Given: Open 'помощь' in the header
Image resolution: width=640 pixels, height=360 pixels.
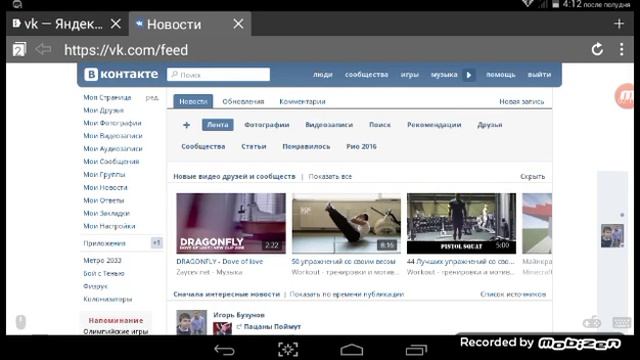Looking at the screenshot, I should tap(500, 75).
